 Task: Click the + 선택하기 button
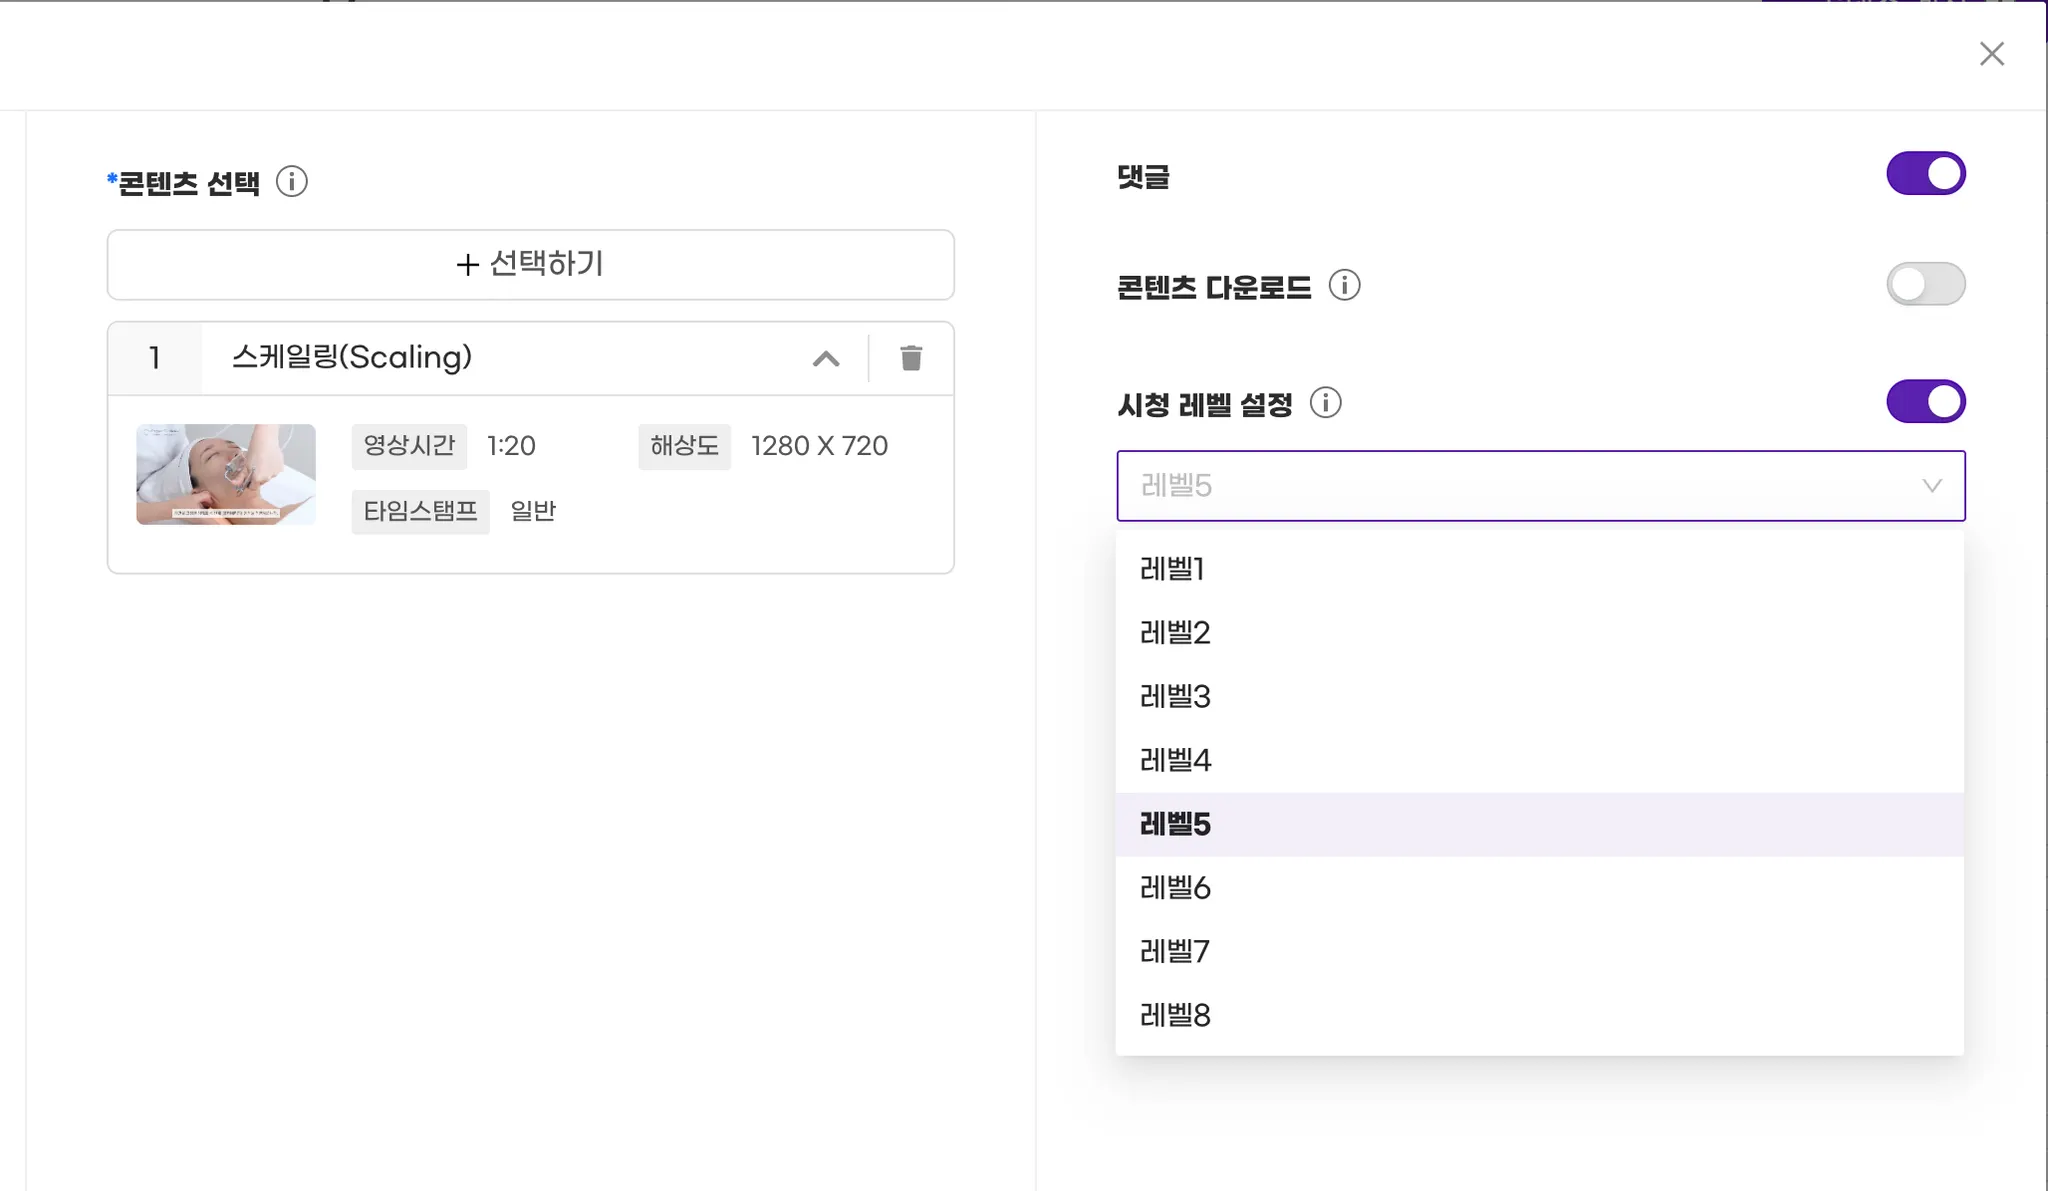coord(530,265)
